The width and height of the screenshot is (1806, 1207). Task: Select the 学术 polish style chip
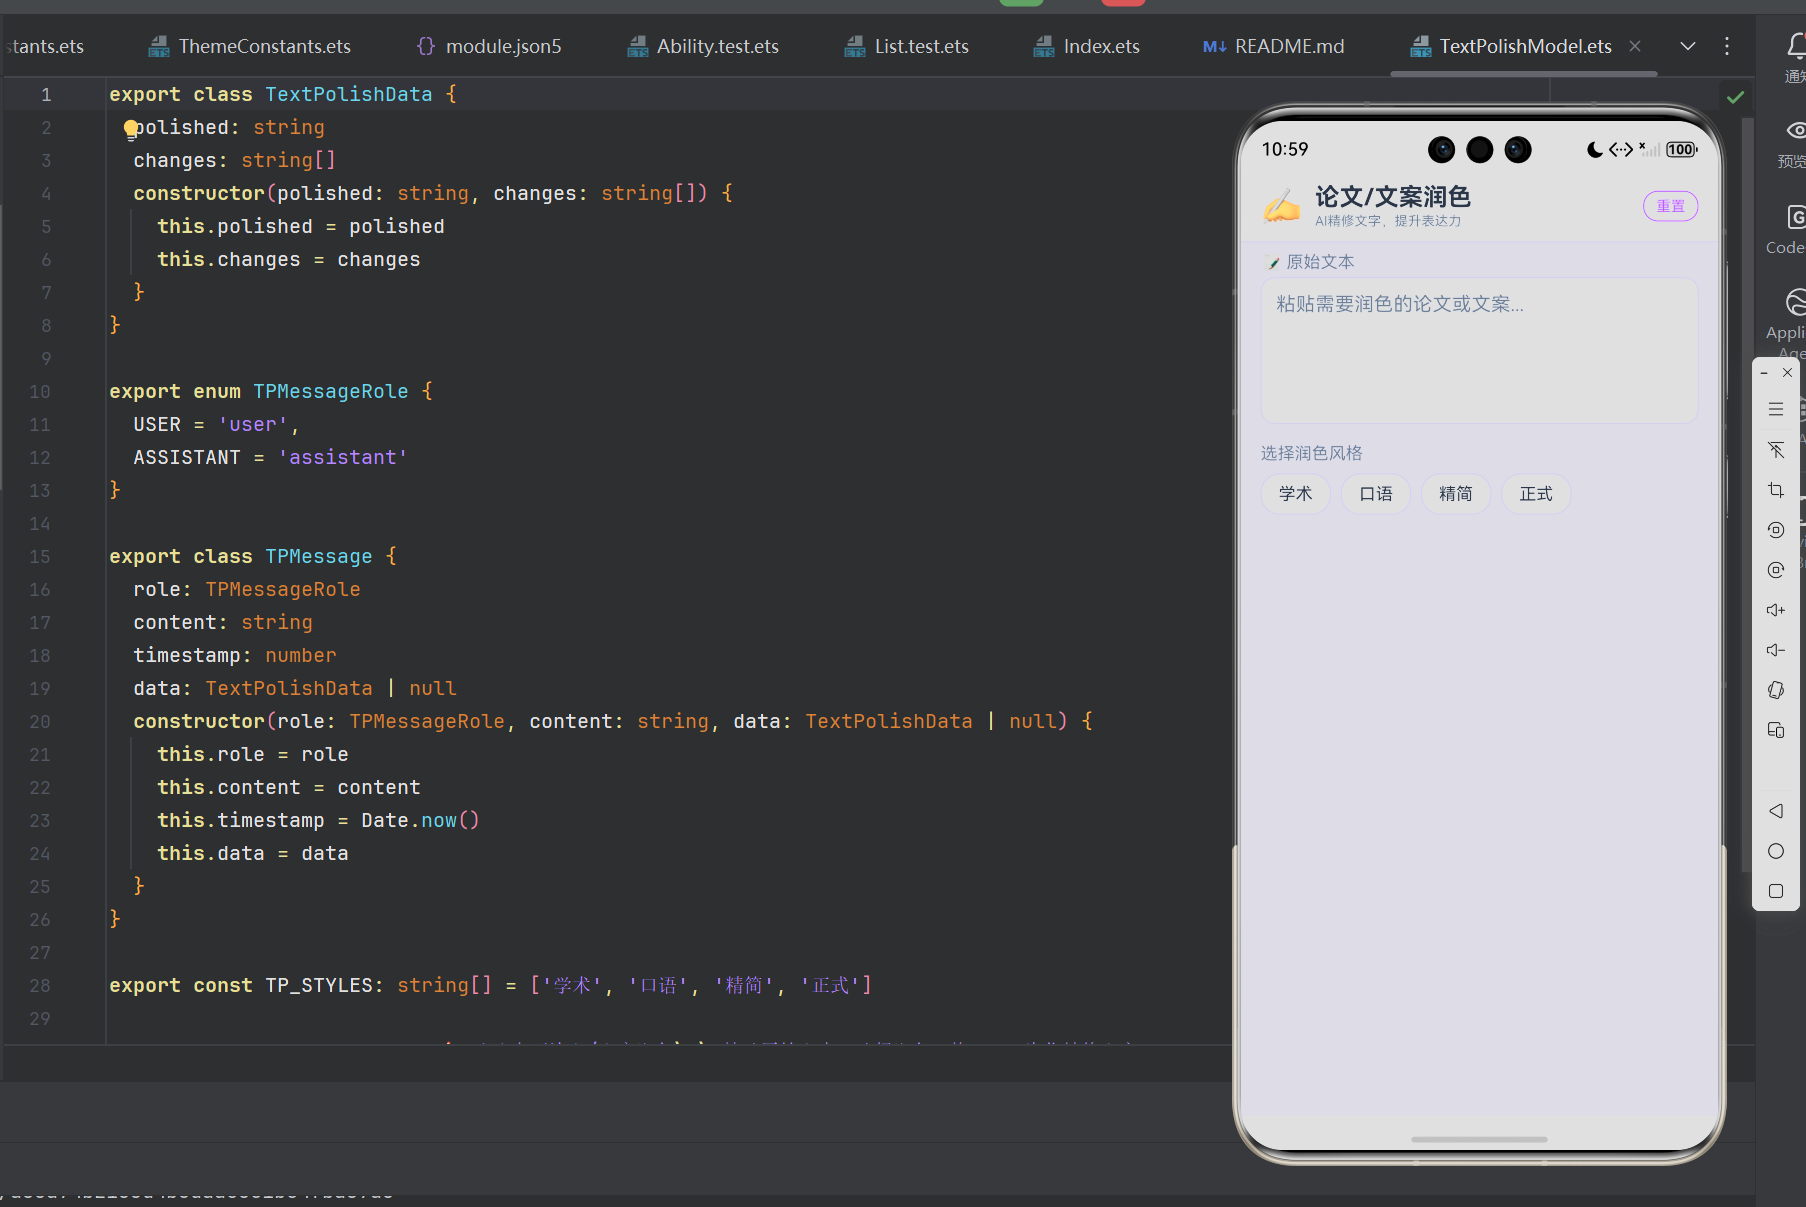pyautogui.click(x=1295, y=494)
